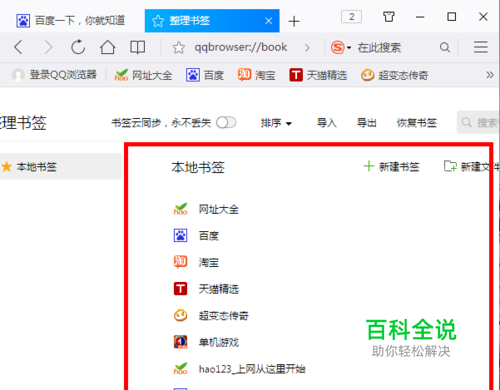500x390 pixels.
Task: Click the hao icon beside 网址大全 in list
Action: pos(180,209)
